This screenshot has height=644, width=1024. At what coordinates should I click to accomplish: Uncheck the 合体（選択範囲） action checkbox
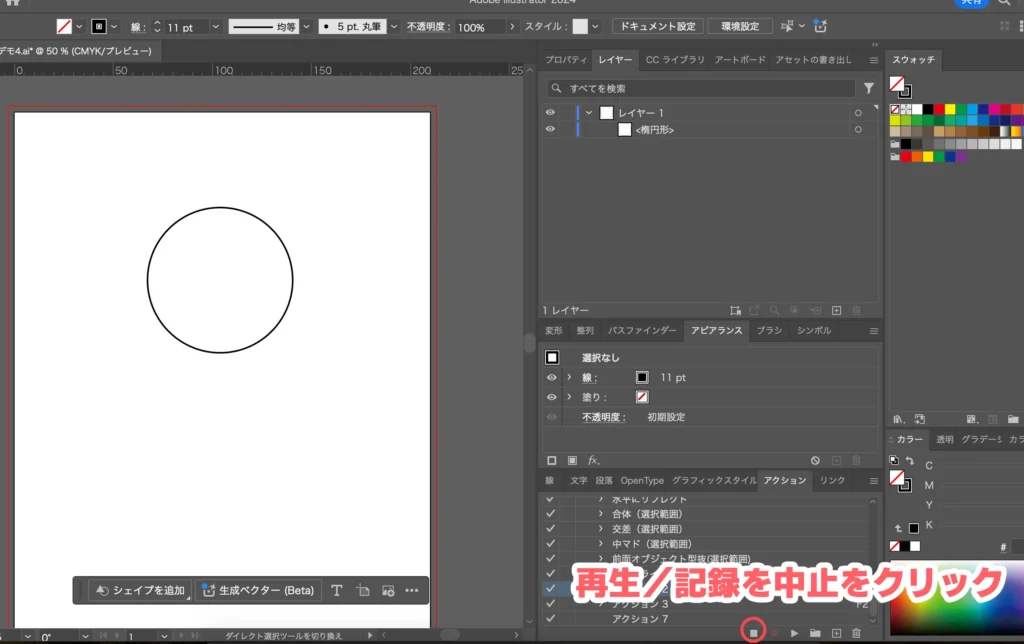(549, 513)
